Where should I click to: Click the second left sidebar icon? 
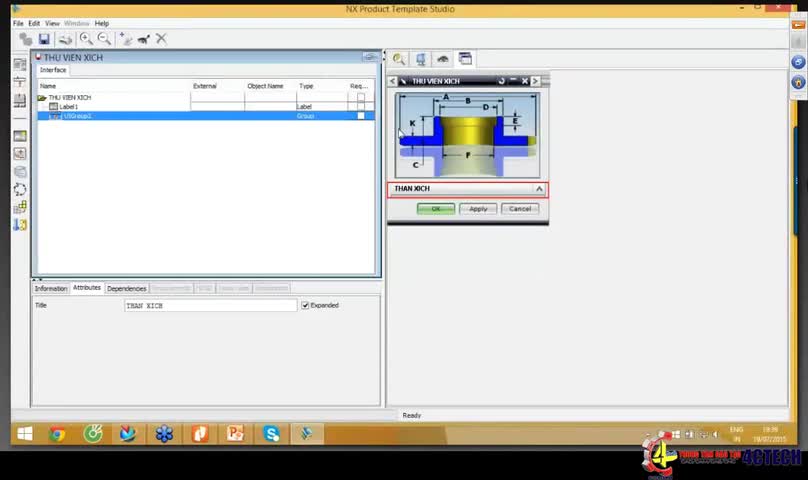pos(20,82)
